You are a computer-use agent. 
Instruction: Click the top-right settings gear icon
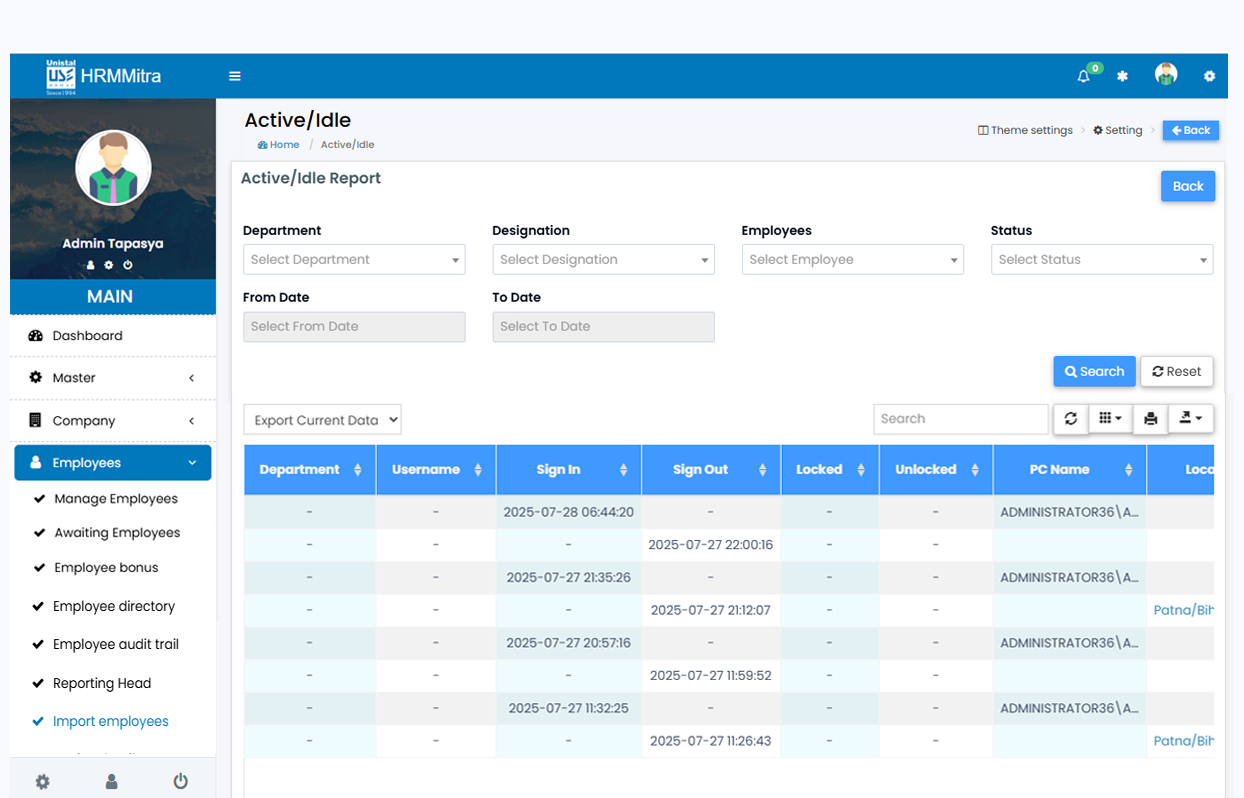(1209, 76)
